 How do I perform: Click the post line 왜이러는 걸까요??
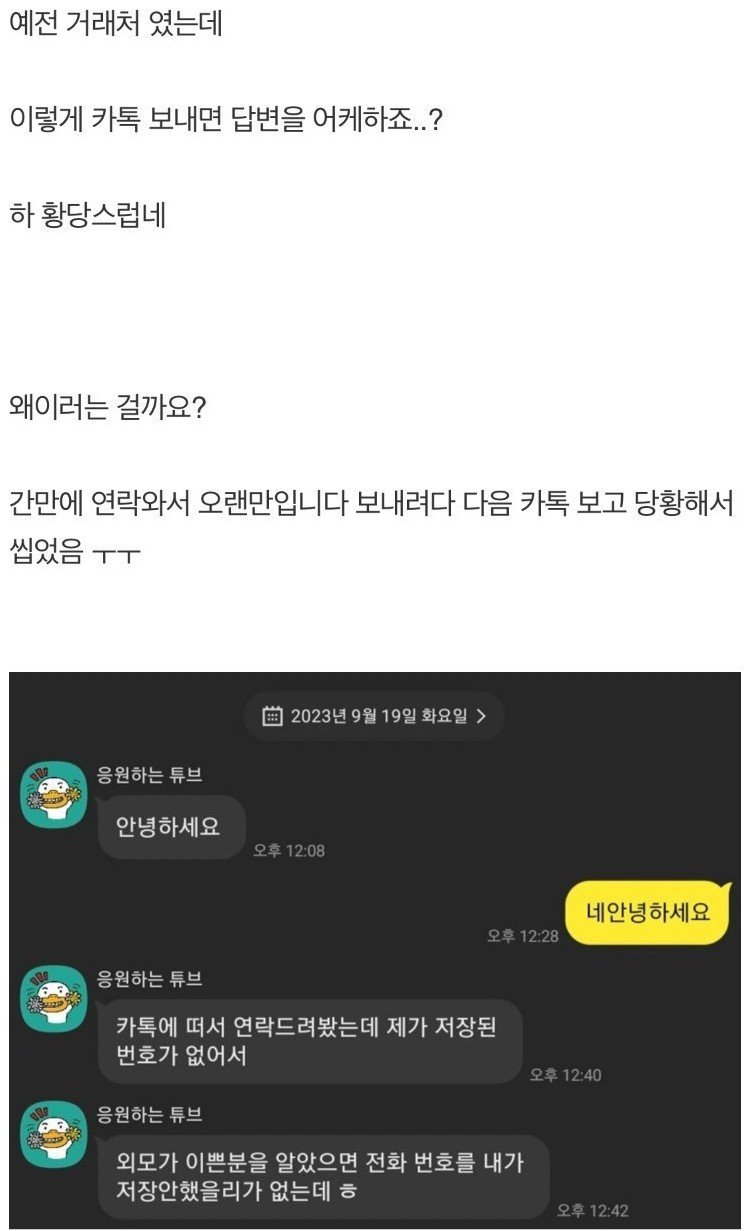click(107, 408)
